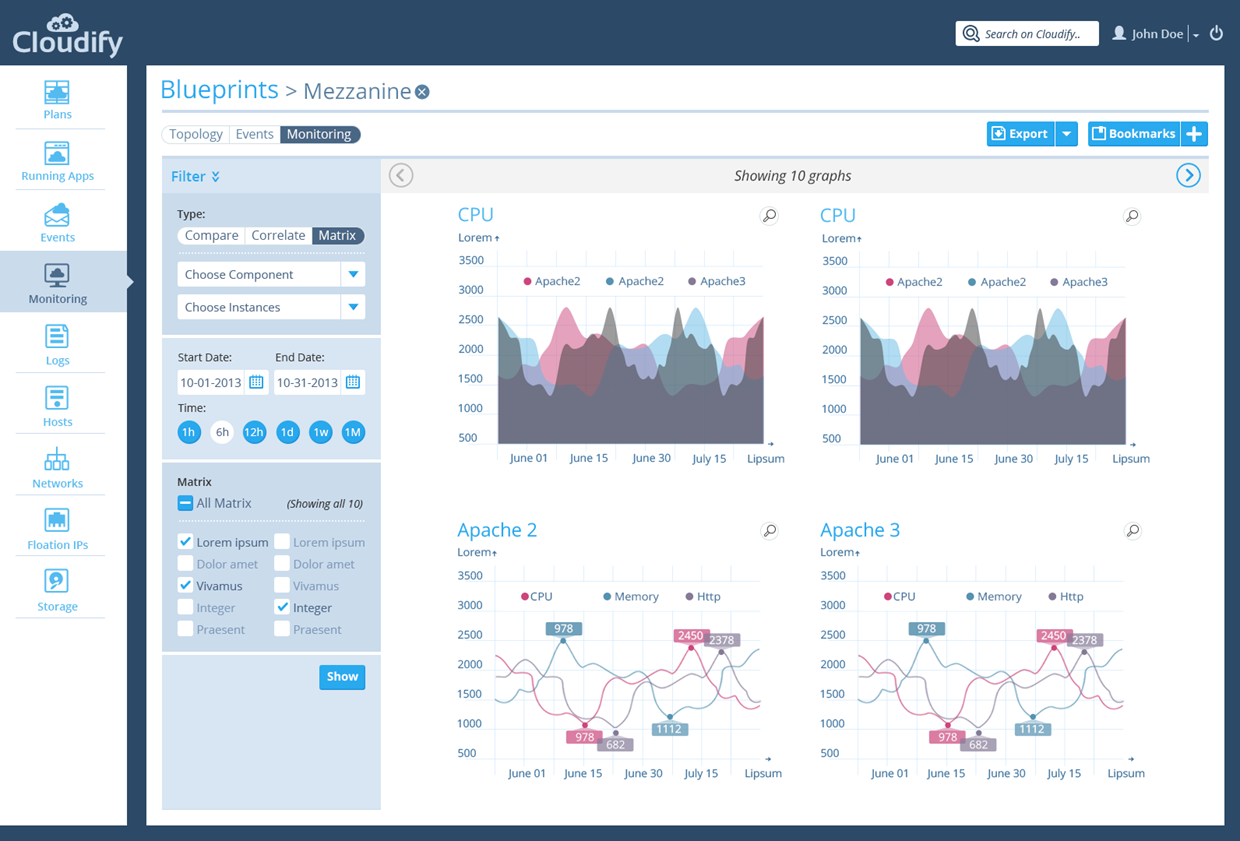Open the Export dropdown arrow

[x=1066, y=134]
